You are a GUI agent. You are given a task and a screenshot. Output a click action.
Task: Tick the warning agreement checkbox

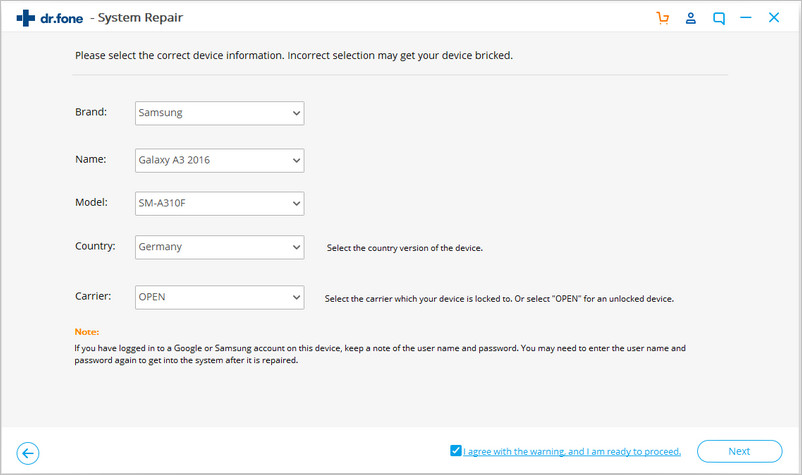coord(456,451)
